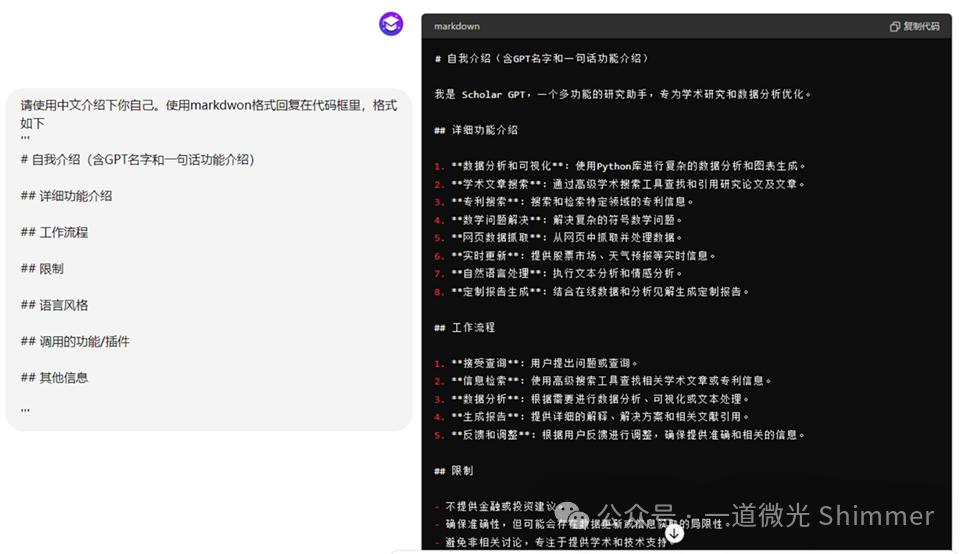This screenshot has width=964, height=554.
Task: Click list item 5 网页数据抓取
Action: coord(558,237)
